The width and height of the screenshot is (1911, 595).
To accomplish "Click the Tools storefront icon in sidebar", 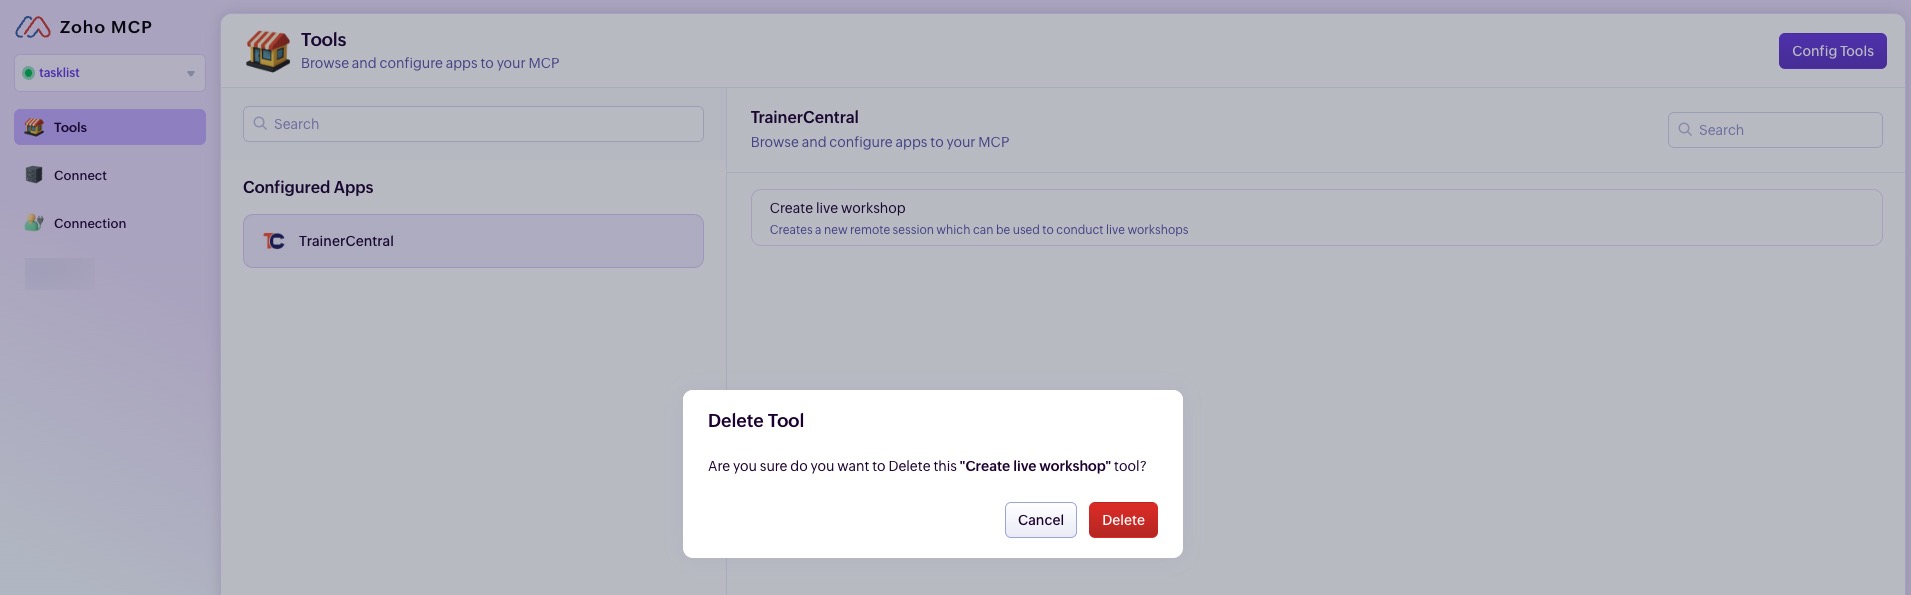I will (34, 127).
